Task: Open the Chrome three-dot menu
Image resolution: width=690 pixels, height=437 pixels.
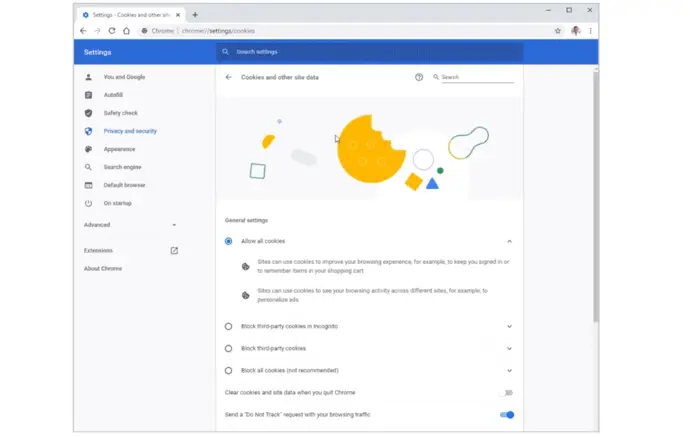Action: (x=590, y=31)
